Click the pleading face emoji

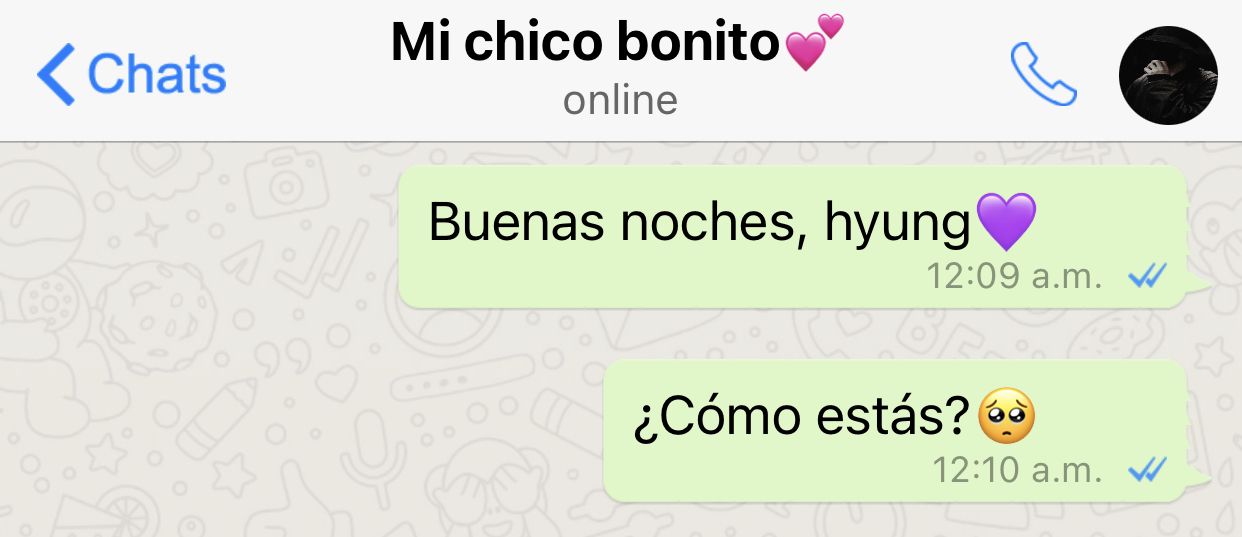1006,418
